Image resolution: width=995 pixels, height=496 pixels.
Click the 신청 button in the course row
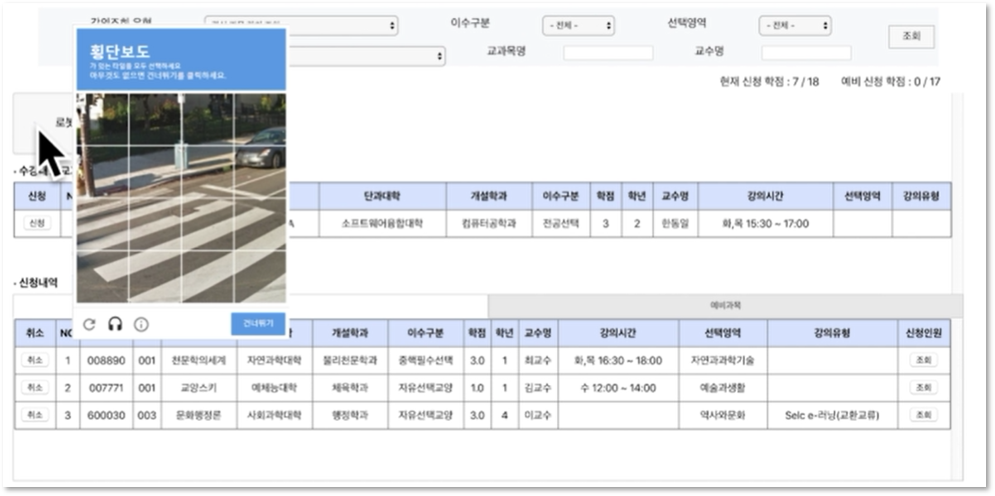(x=37, y=223)
